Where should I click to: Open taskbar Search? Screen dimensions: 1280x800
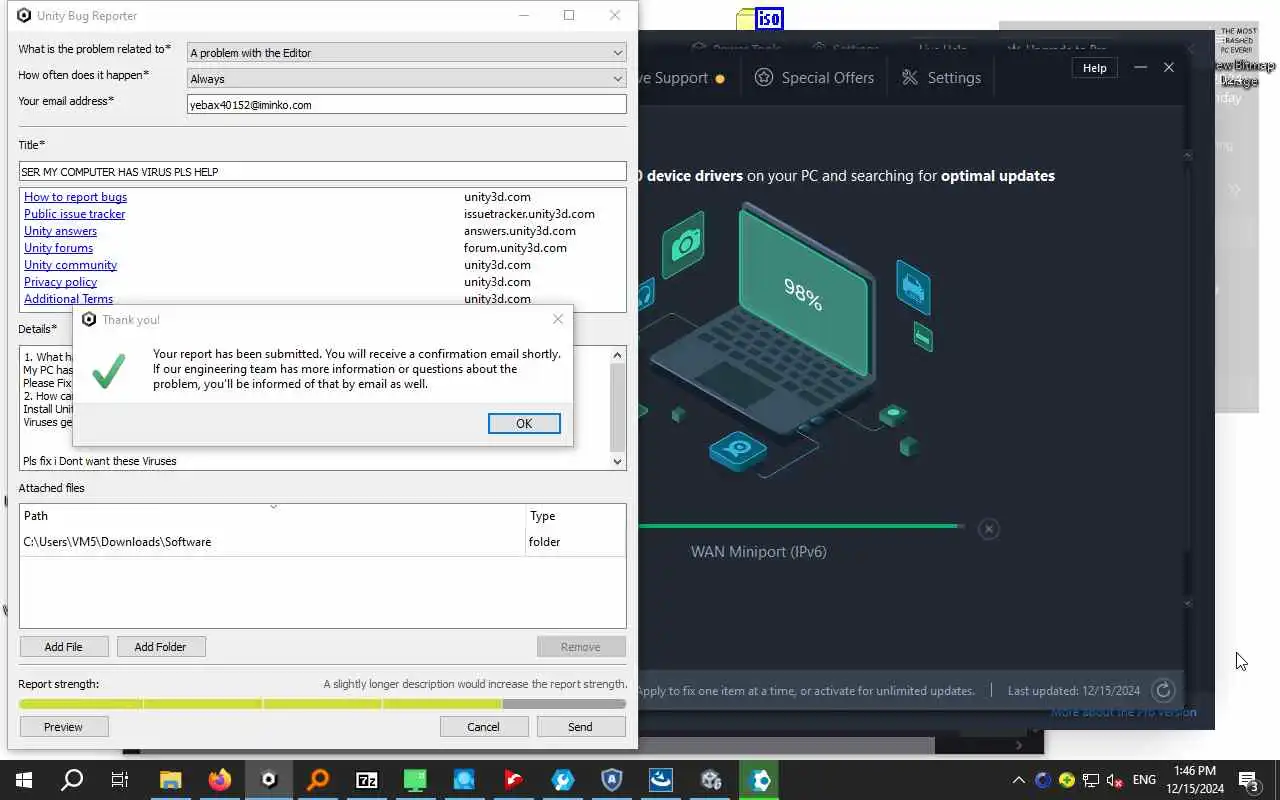click(72, 780)
